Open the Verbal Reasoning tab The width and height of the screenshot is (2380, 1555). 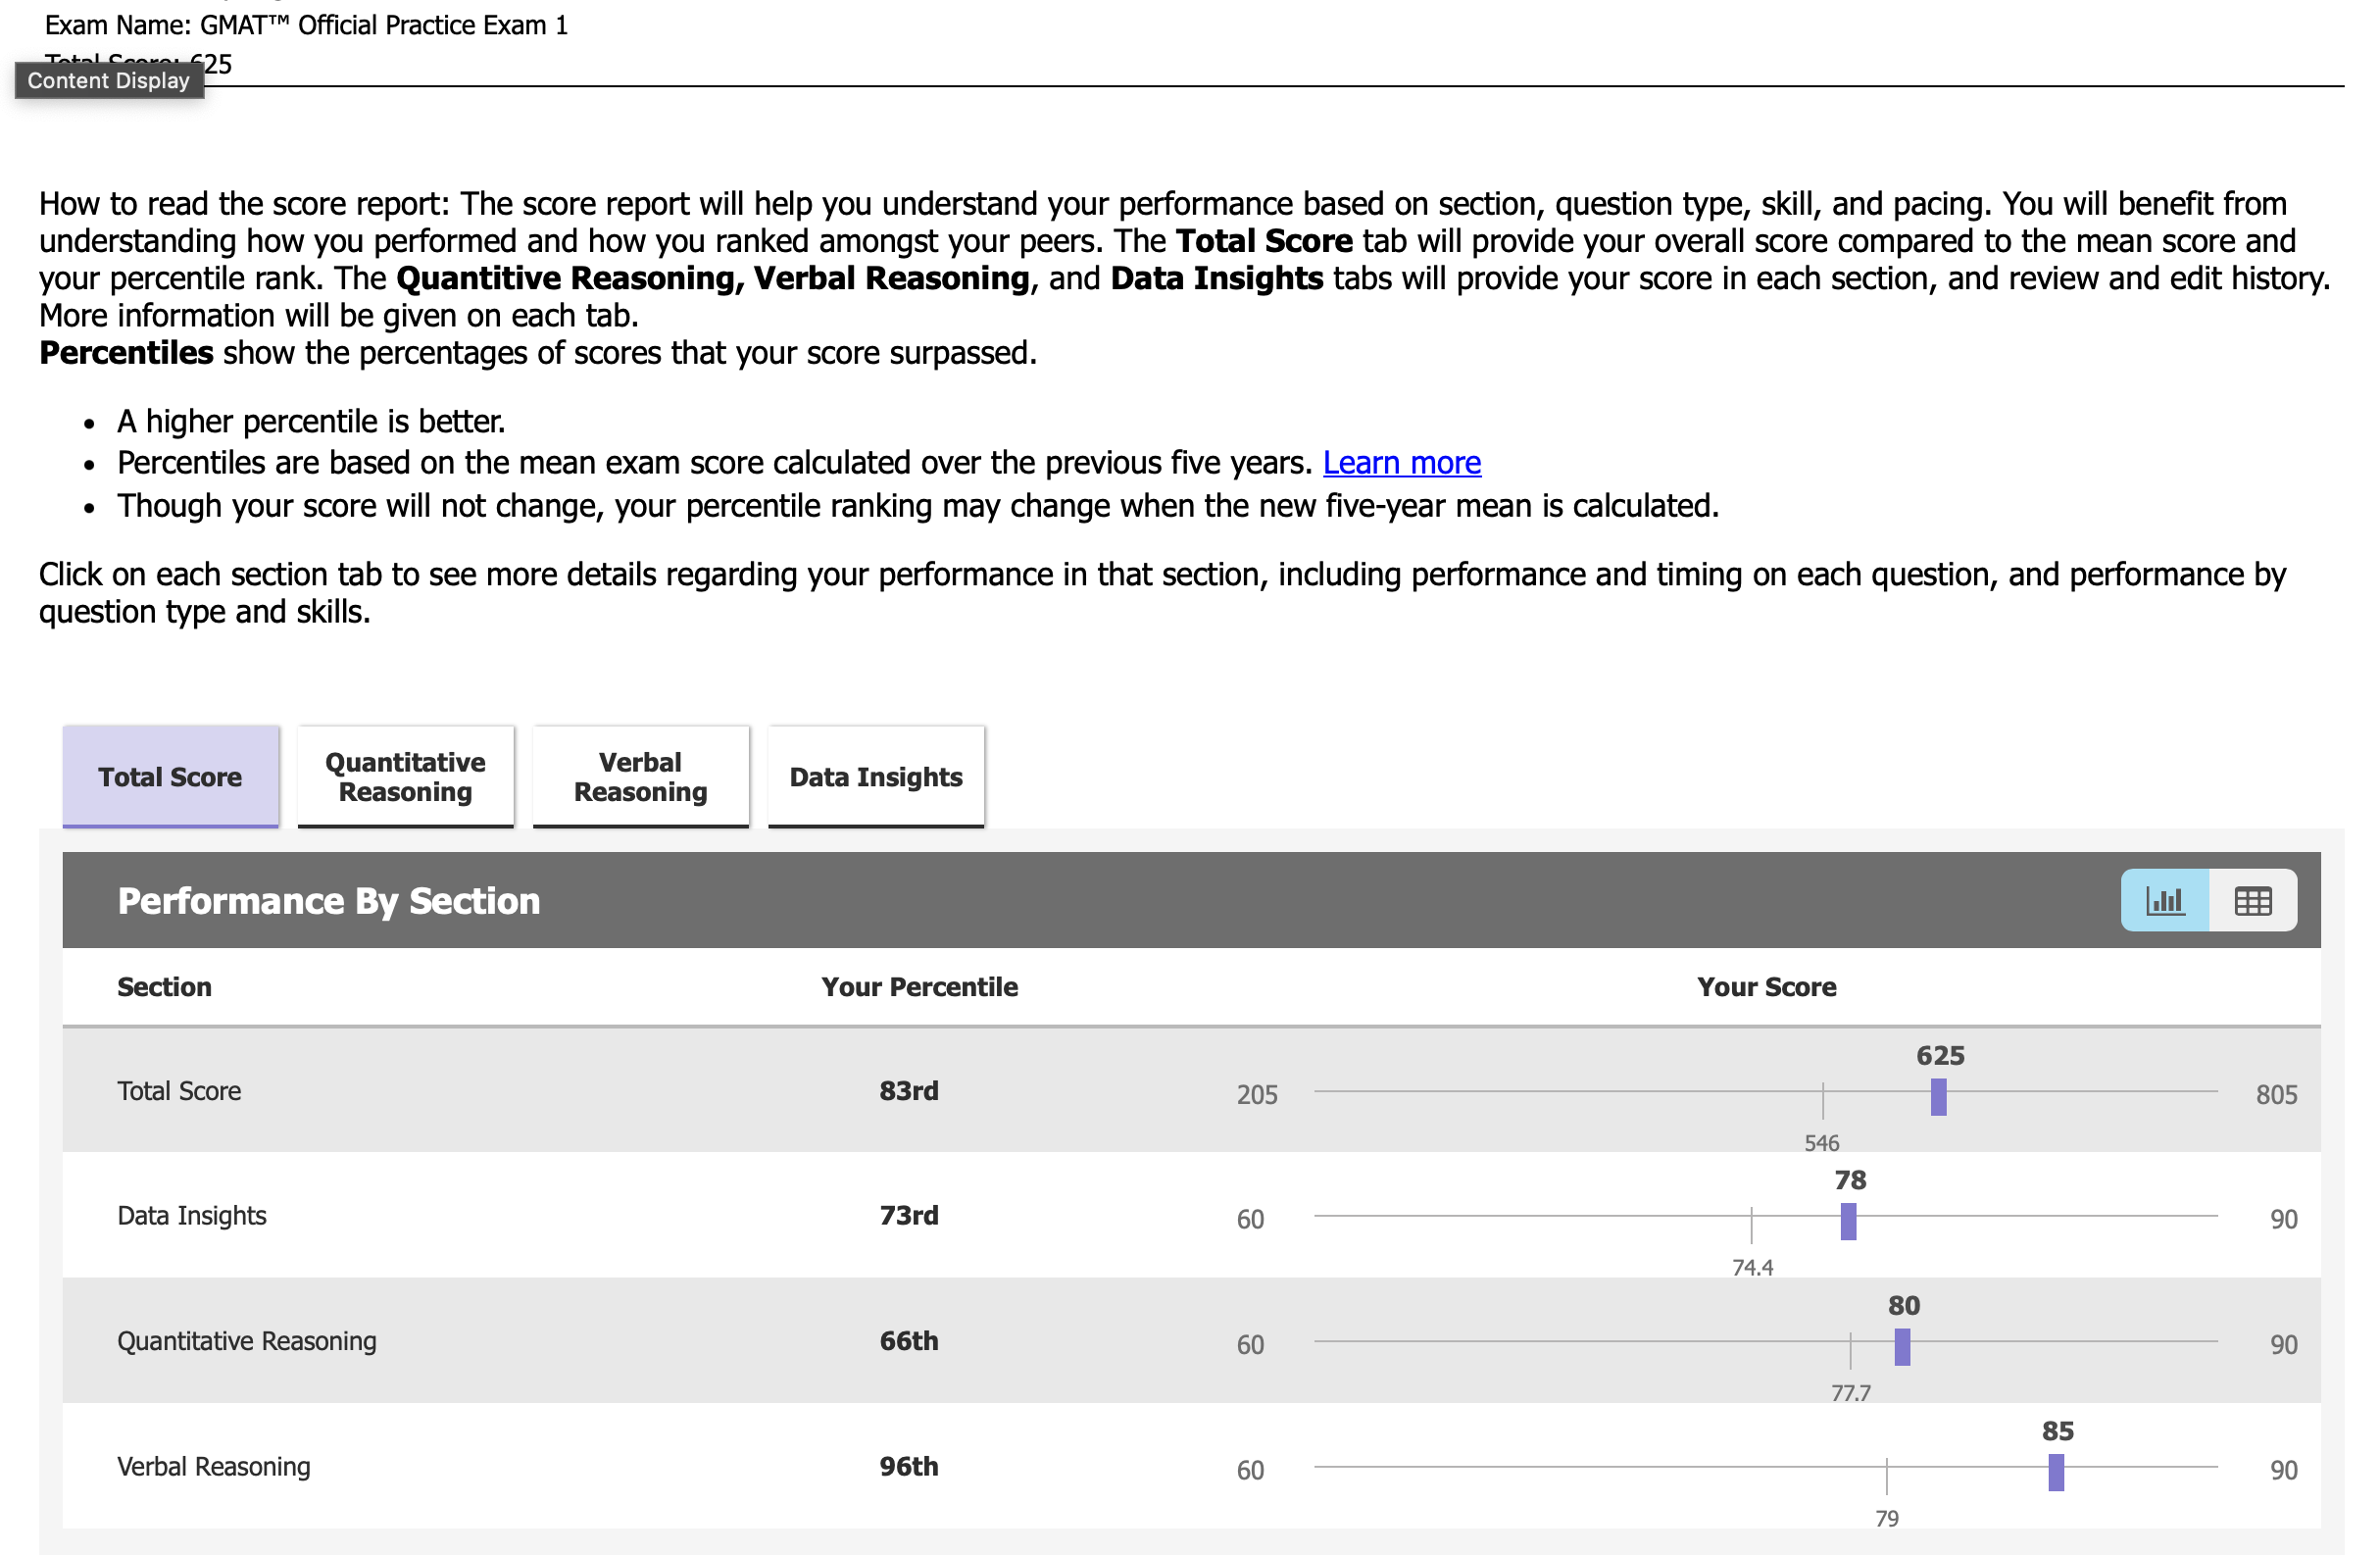640,777
